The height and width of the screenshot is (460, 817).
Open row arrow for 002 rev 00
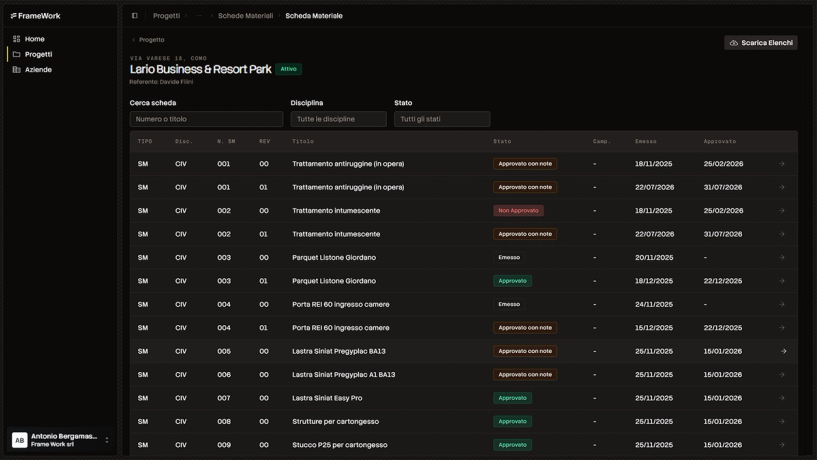pos(782,210)
